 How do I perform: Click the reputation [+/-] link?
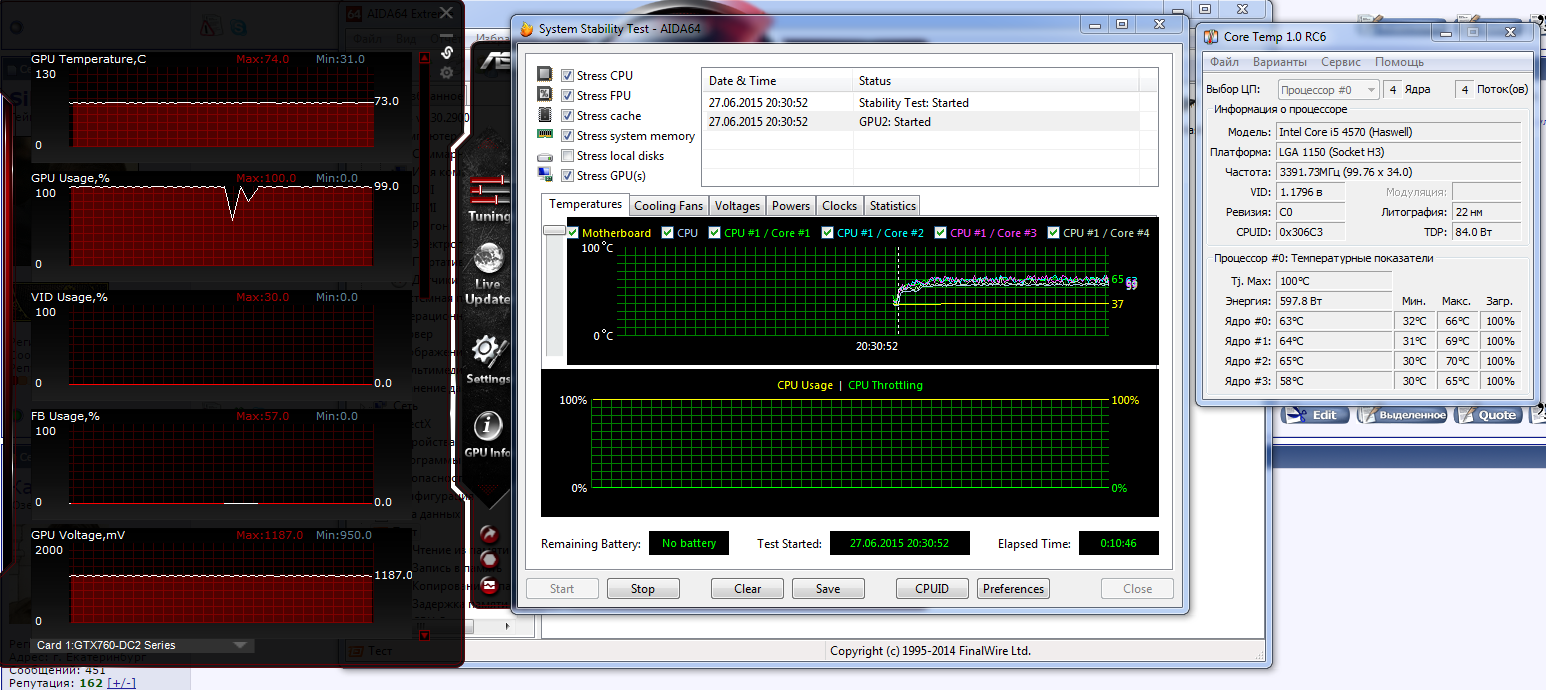[x=121, y=683]
